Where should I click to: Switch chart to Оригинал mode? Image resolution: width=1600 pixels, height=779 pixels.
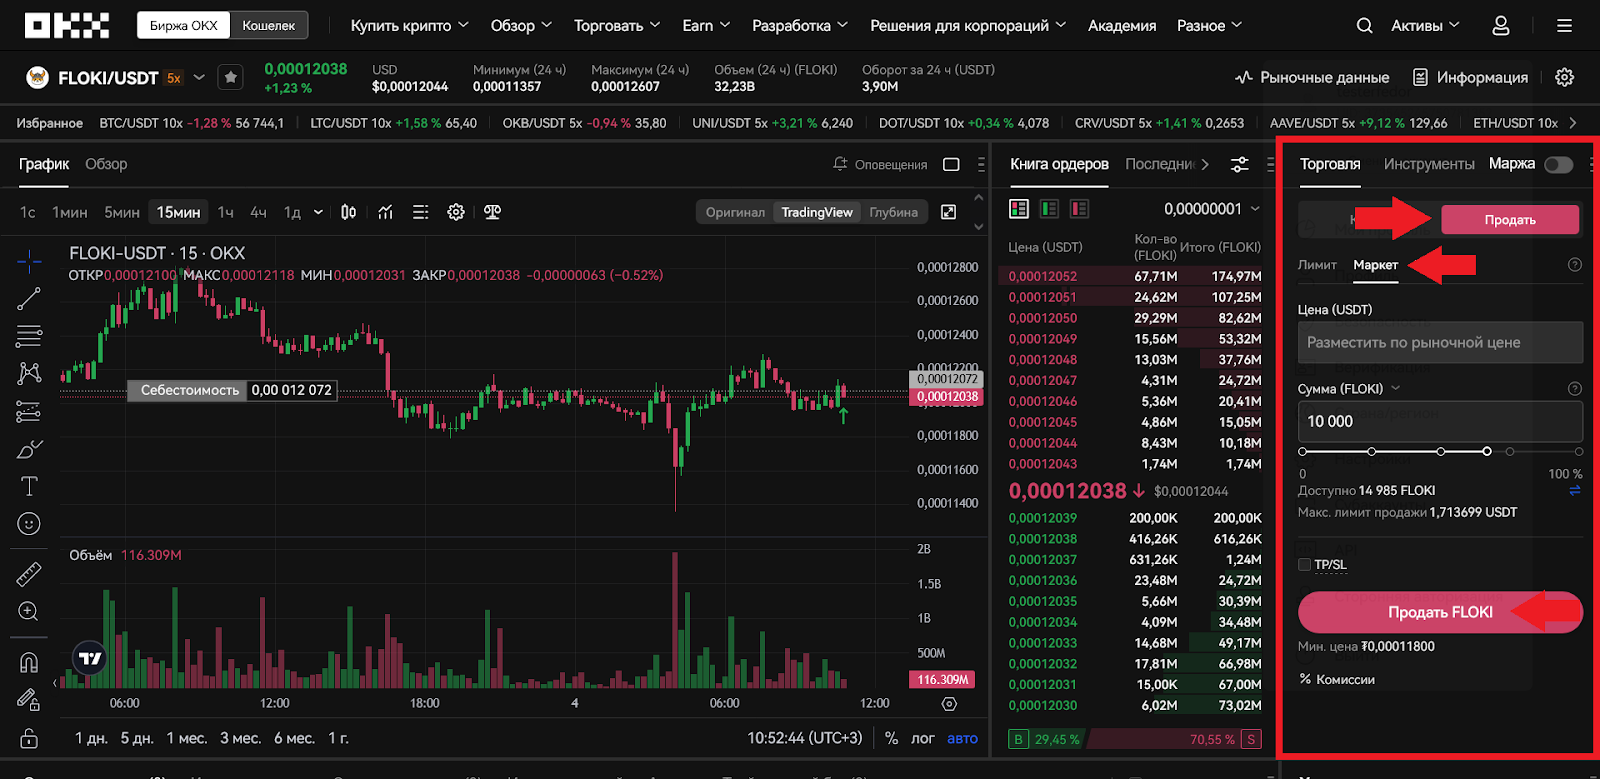click(x=735, y=212)
